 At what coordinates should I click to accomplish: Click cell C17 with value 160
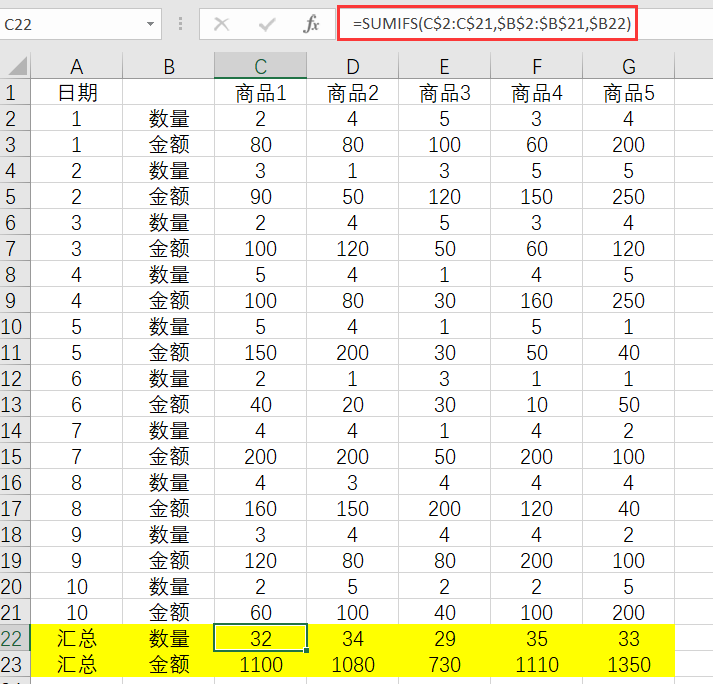tap(261, 508)
